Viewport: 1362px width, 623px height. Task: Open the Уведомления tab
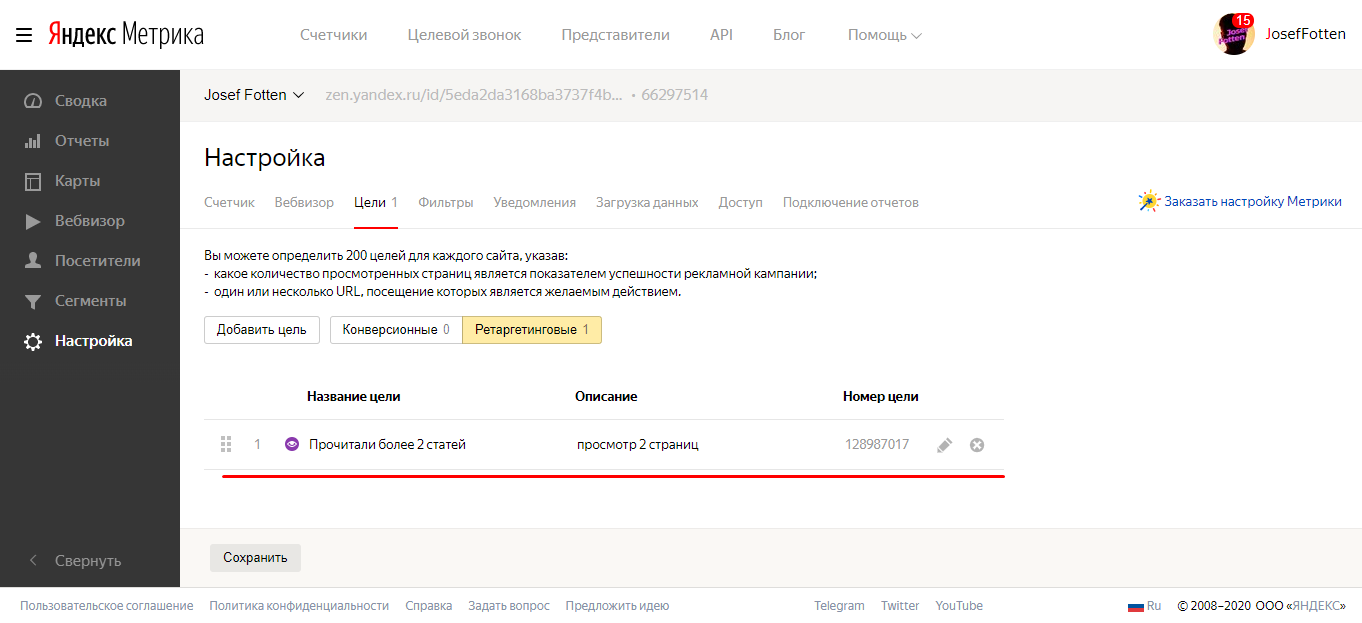534,202
